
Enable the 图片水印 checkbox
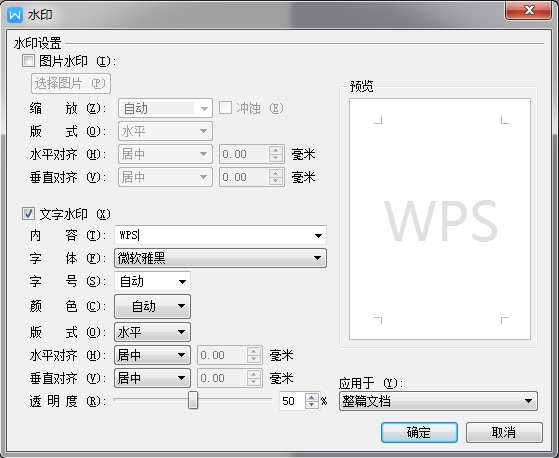coord(28,61)
